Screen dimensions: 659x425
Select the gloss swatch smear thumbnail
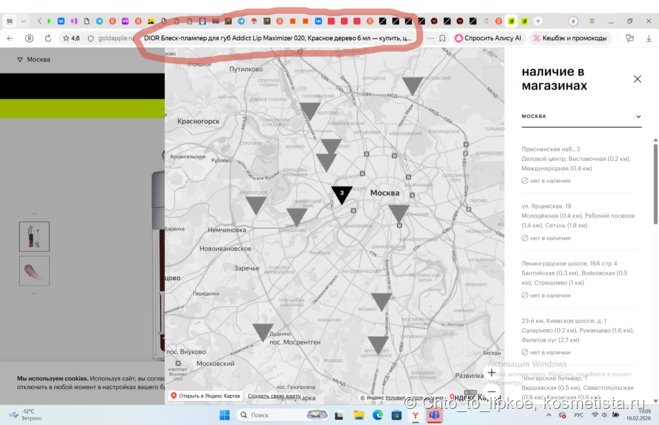pyautogui.click(x=34, y=271)
